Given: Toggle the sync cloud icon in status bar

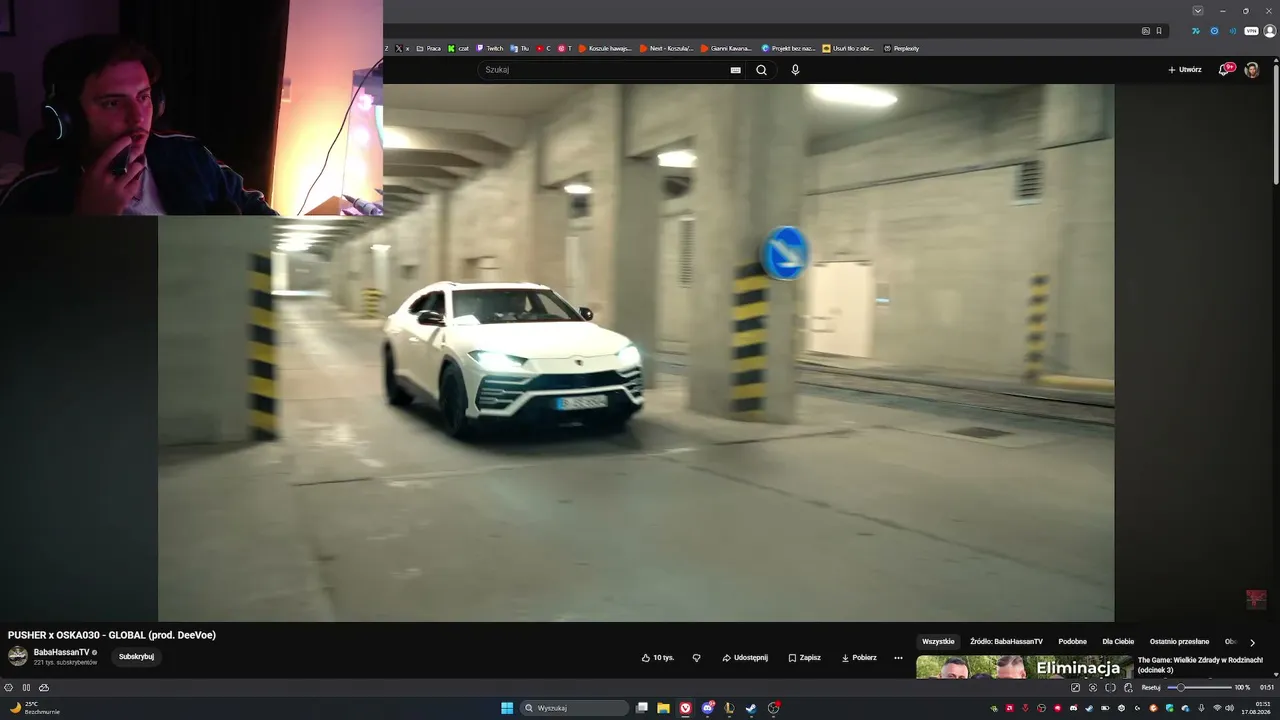Looking at the screenshot, I should pyautogui.click(x=43, y=688).
